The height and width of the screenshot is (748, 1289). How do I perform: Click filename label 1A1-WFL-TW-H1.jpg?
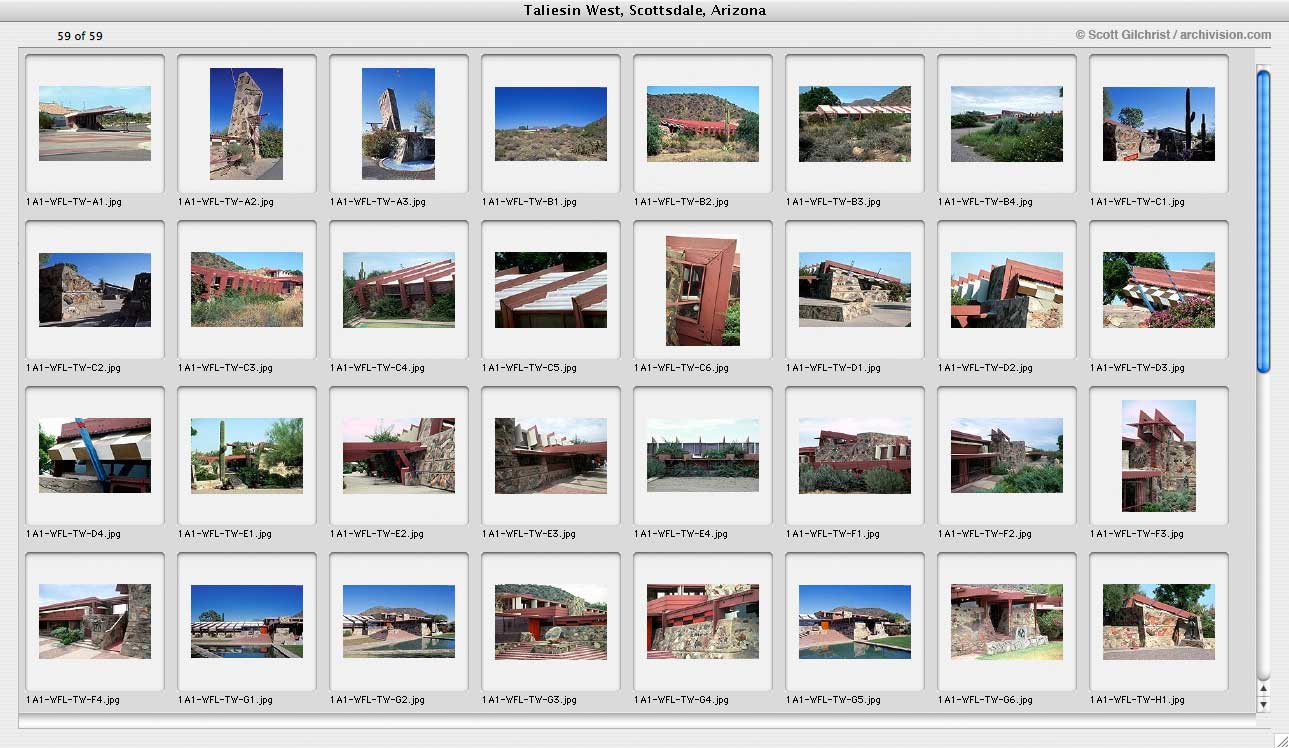[x=1138, y=700]
